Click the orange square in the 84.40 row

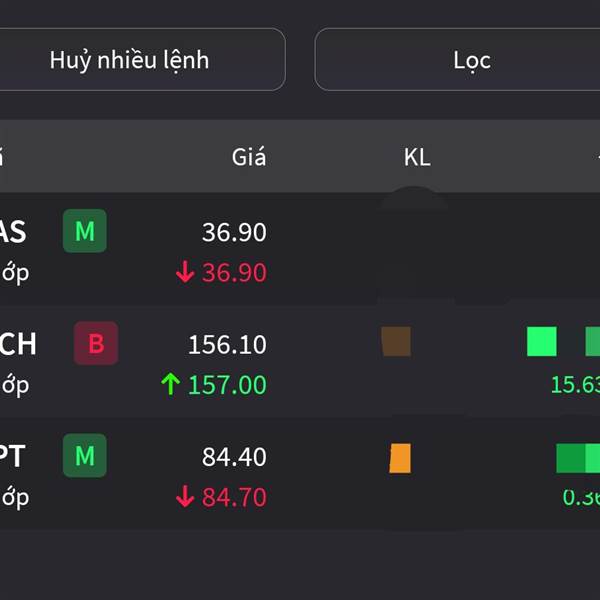[400, 458]
